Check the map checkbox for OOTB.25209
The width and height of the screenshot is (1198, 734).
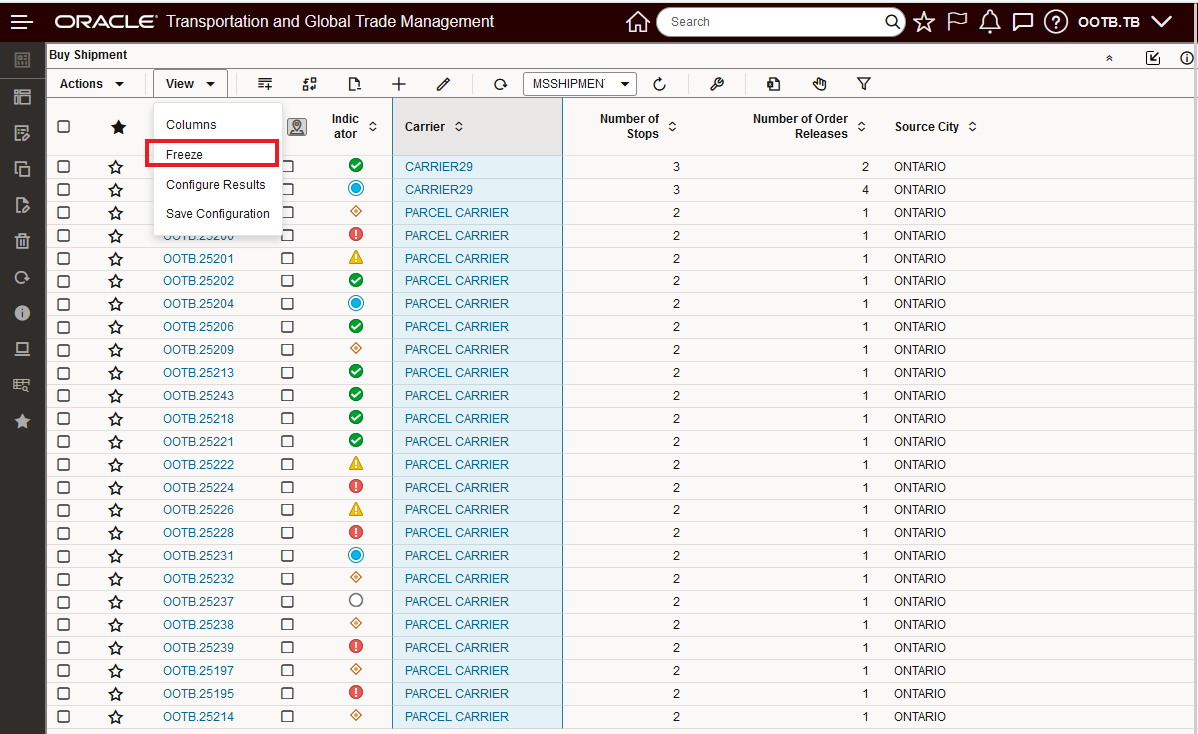(x=287, y=350)
